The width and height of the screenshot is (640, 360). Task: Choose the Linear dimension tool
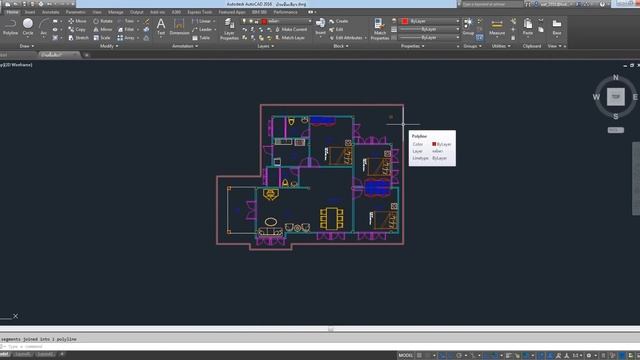(x=201, y=21)
